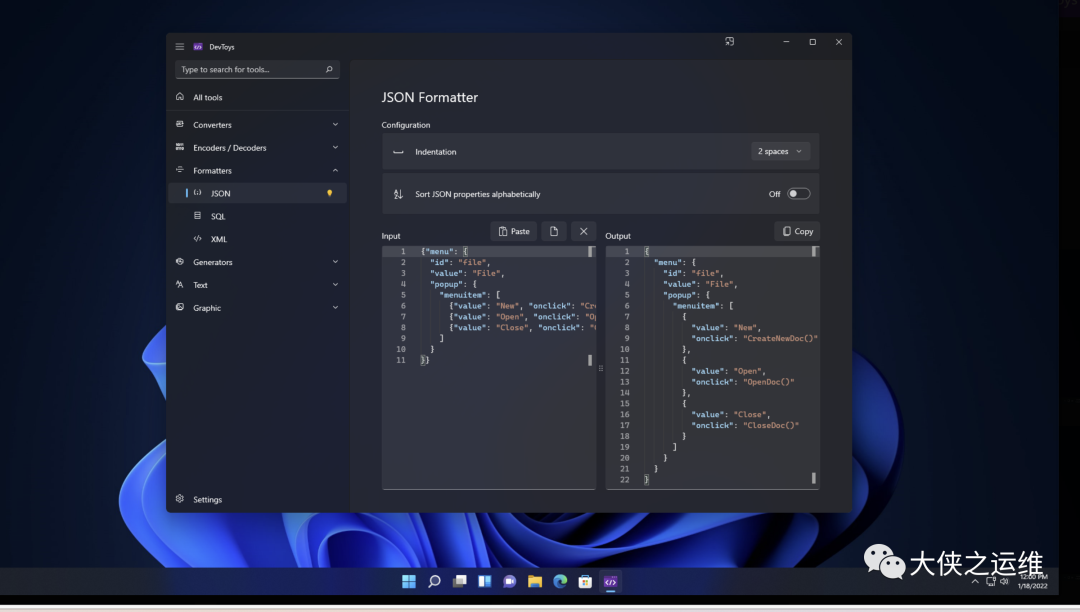Click the alphabetical sort icon

click(398, 194)
